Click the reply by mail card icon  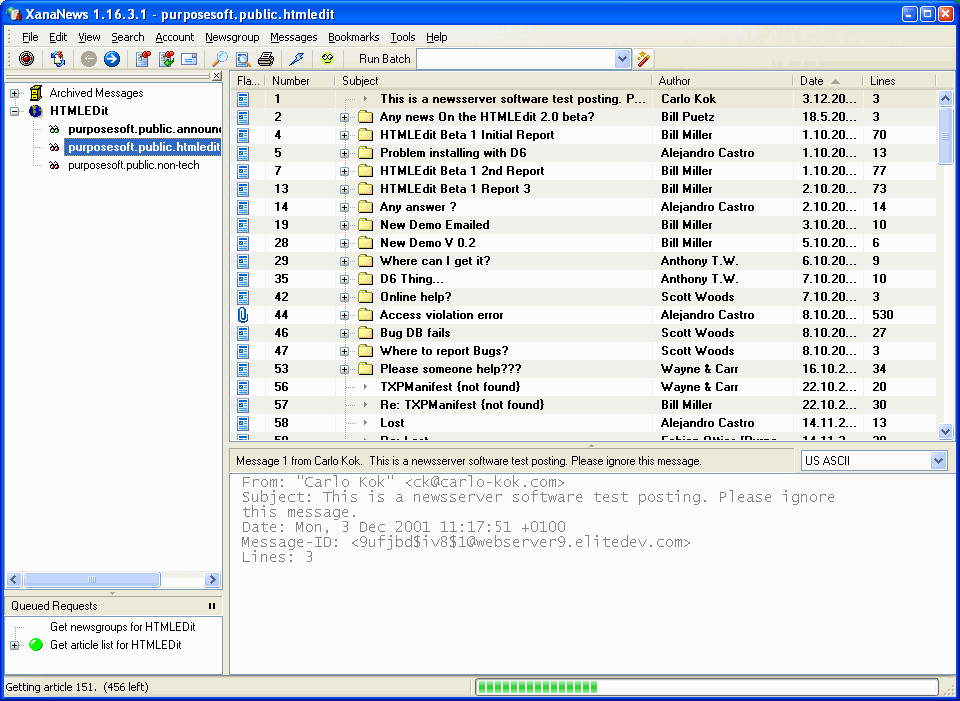tap(189, 59)
